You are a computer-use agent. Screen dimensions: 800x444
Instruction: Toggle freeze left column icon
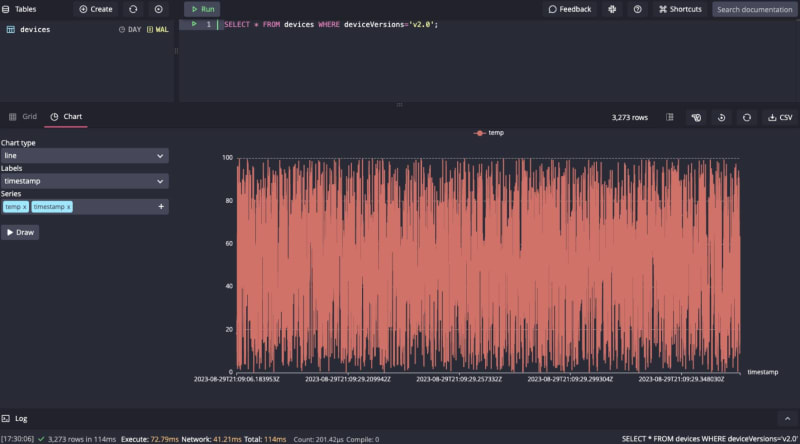(x=696, y=117)
